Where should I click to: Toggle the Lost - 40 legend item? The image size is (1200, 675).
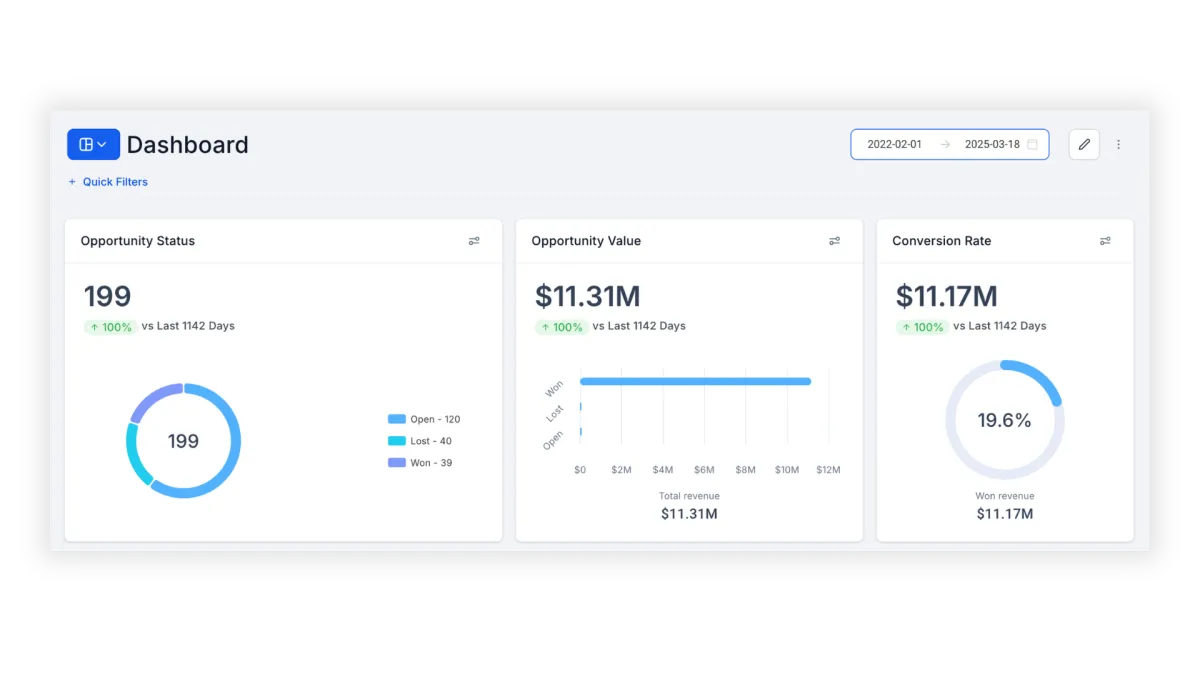420,441
